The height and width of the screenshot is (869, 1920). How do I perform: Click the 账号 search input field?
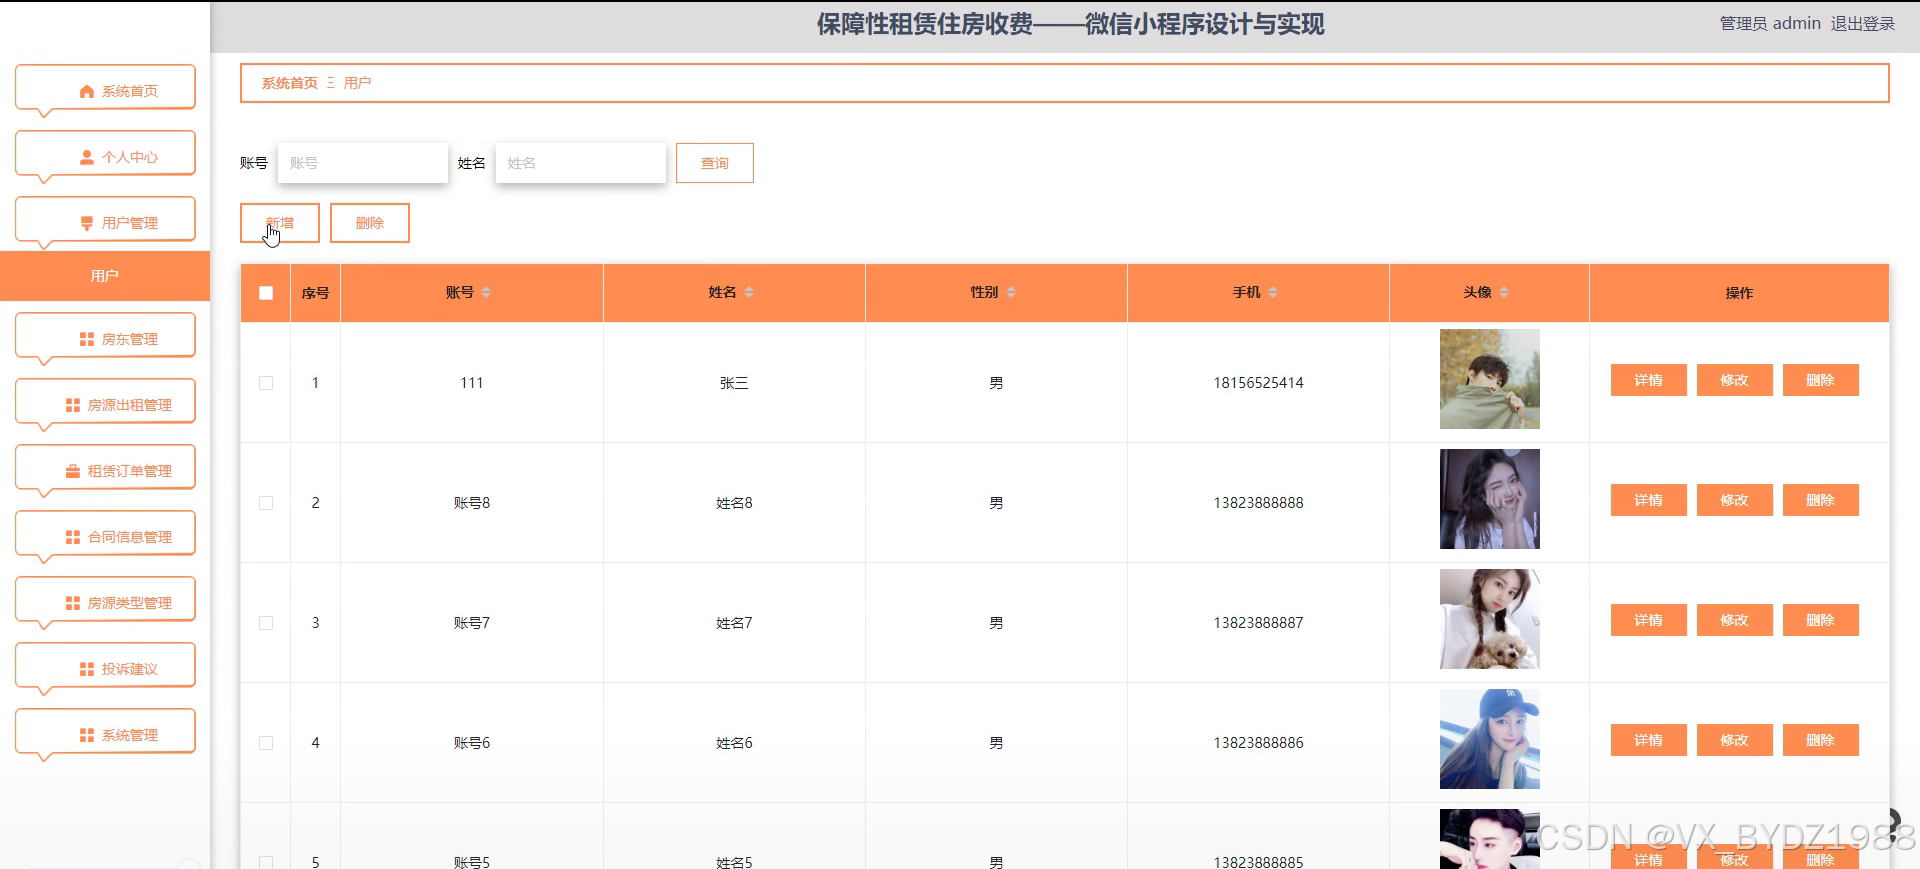[363, 163]
